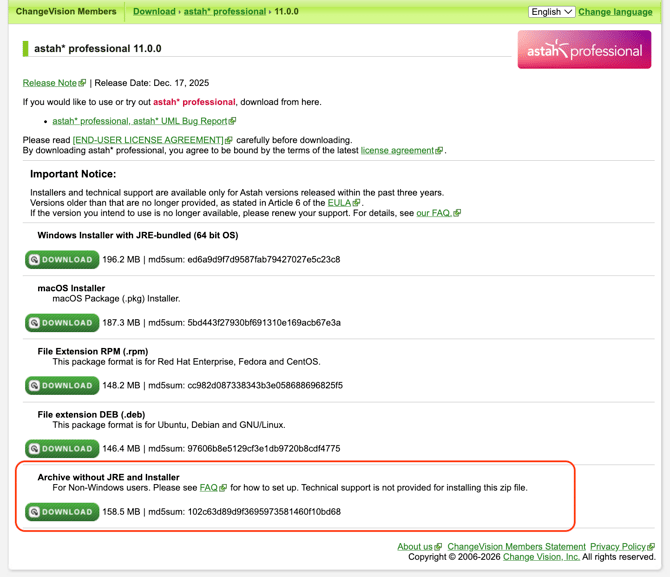Open ChangeVision Members Statement link
The width and height of the screenshot is (670, 577).
pyautogui.click(x=516, y=547)
